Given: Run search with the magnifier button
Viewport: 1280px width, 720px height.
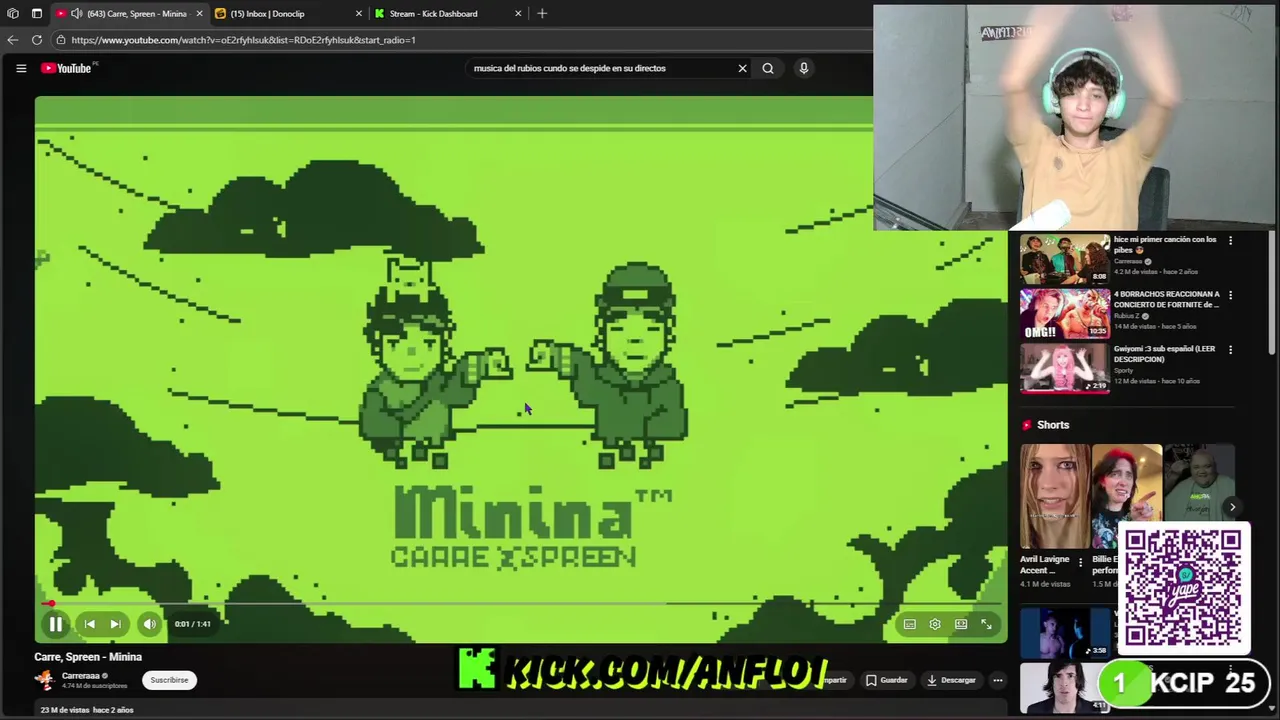Looking at the screenshot, I should (x=768, y=68).
